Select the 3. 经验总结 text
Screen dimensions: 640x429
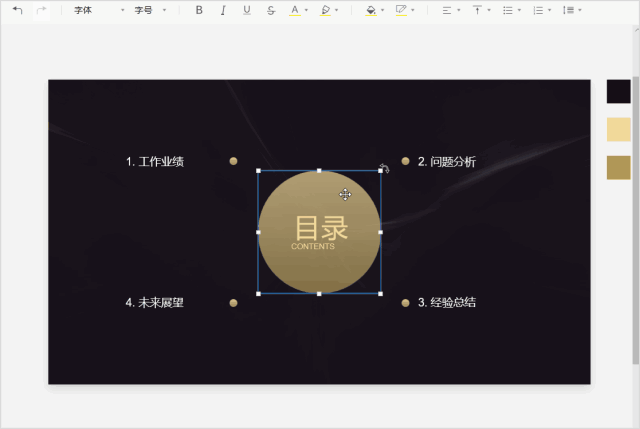[x=447, y=302]
